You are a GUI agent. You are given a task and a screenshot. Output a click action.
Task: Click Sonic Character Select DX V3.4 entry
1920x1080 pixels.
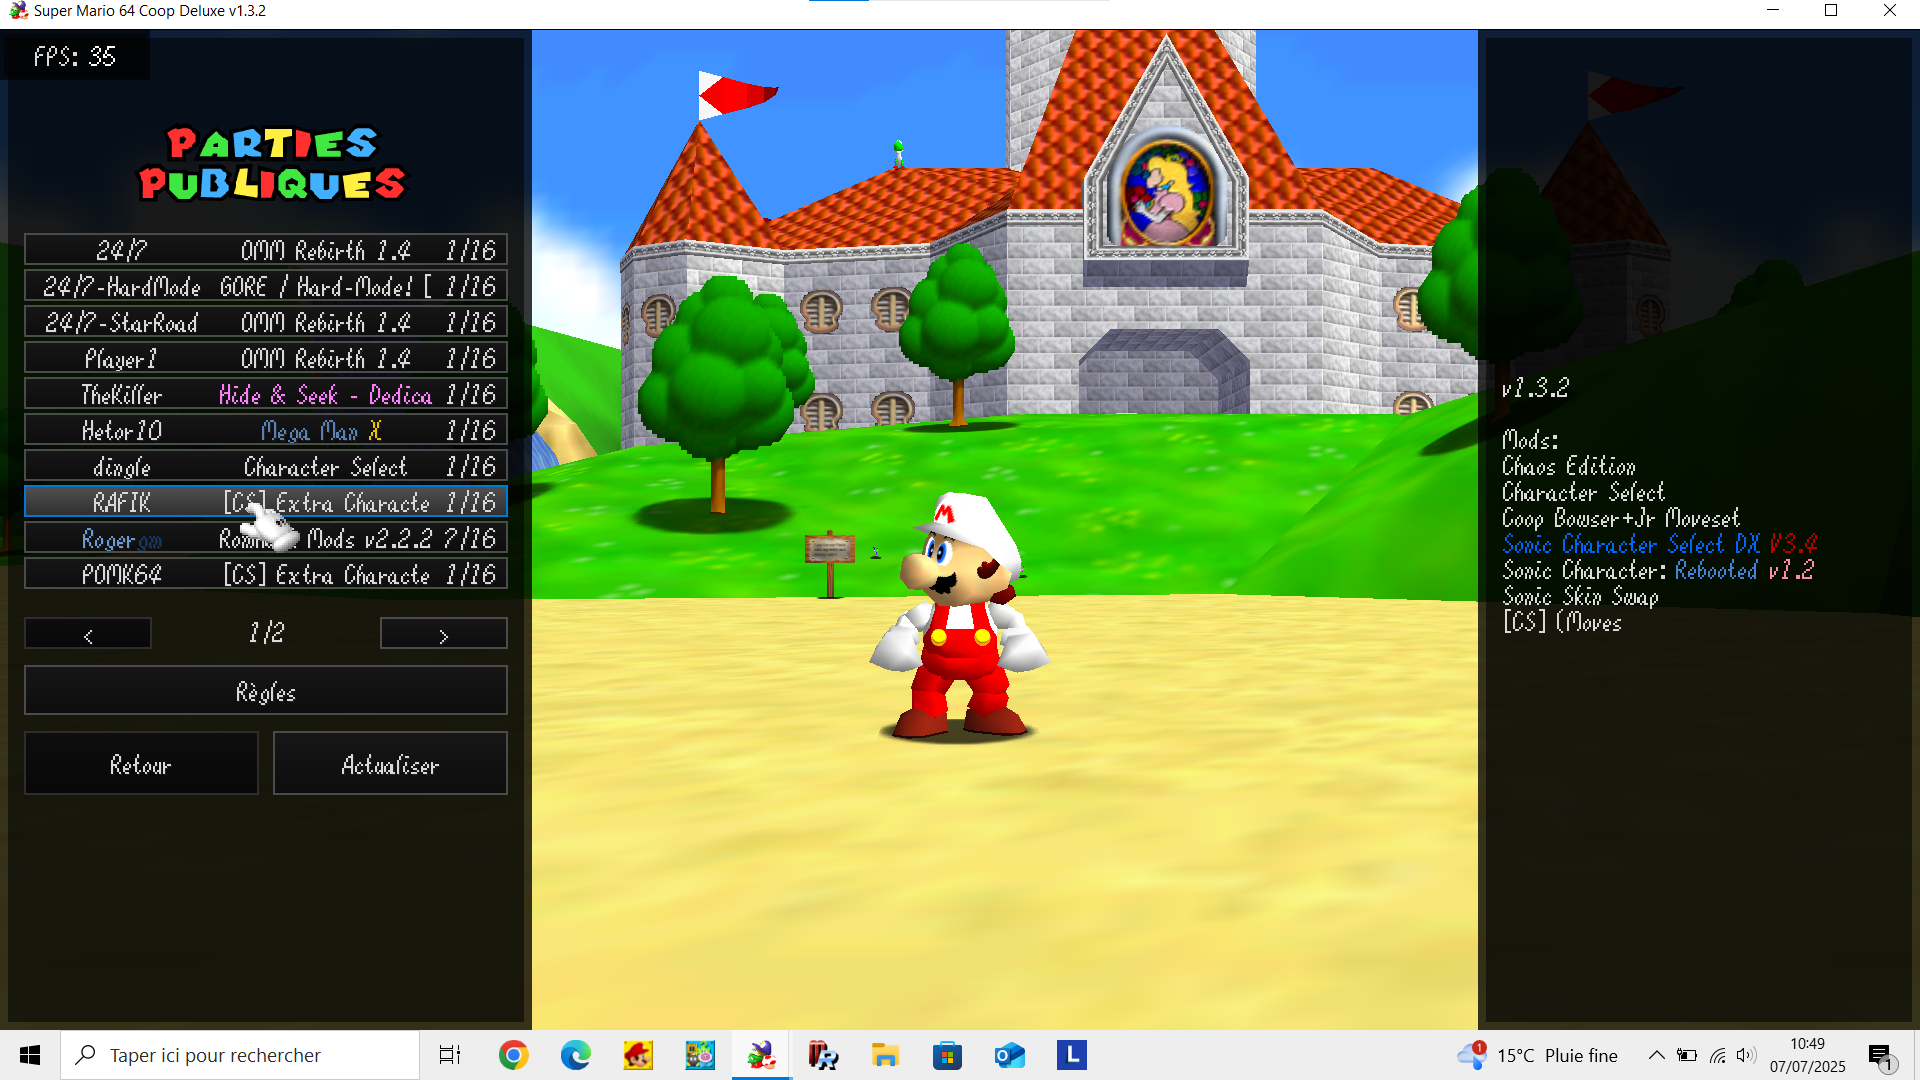pyautogui.click(x=1660, y=544)
